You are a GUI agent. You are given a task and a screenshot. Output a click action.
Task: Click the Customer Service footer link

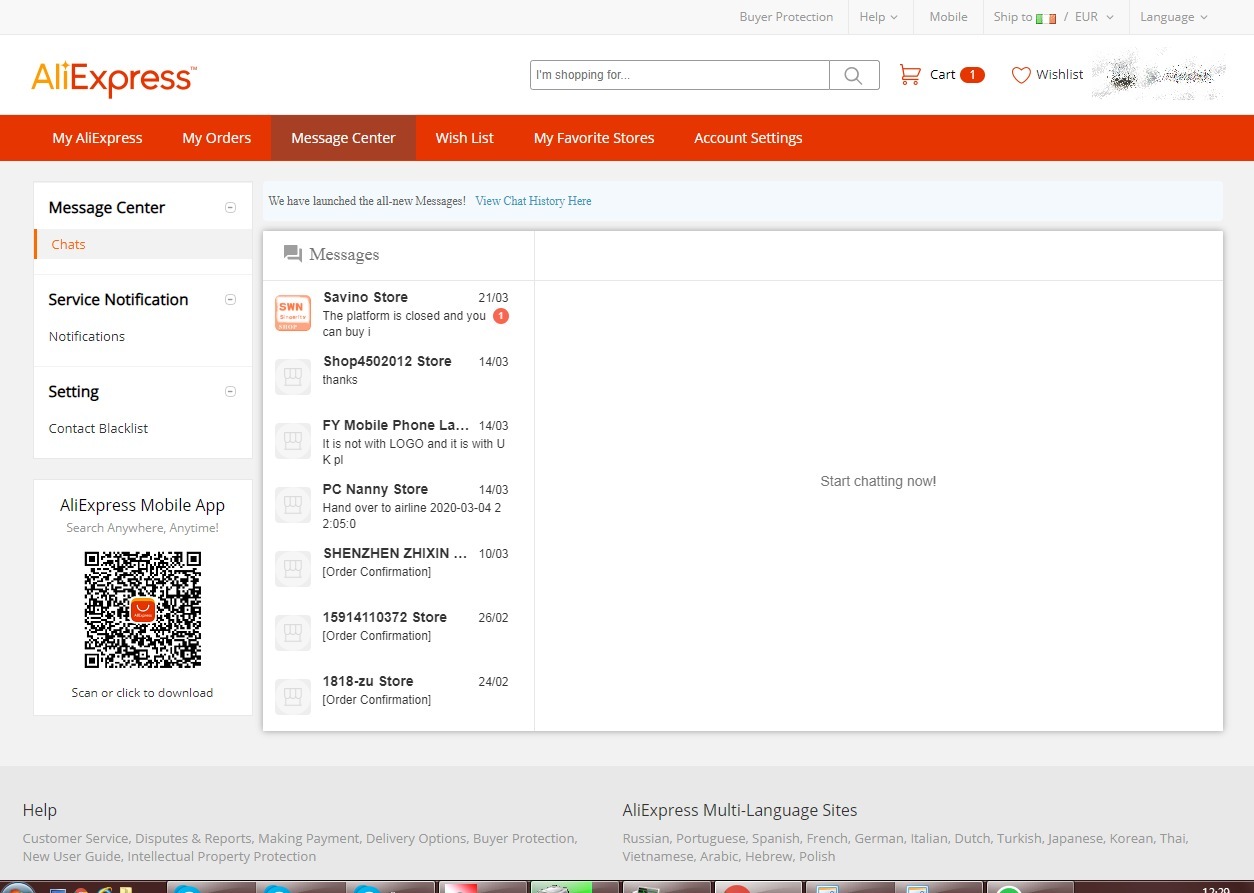[x=75, y=838]
